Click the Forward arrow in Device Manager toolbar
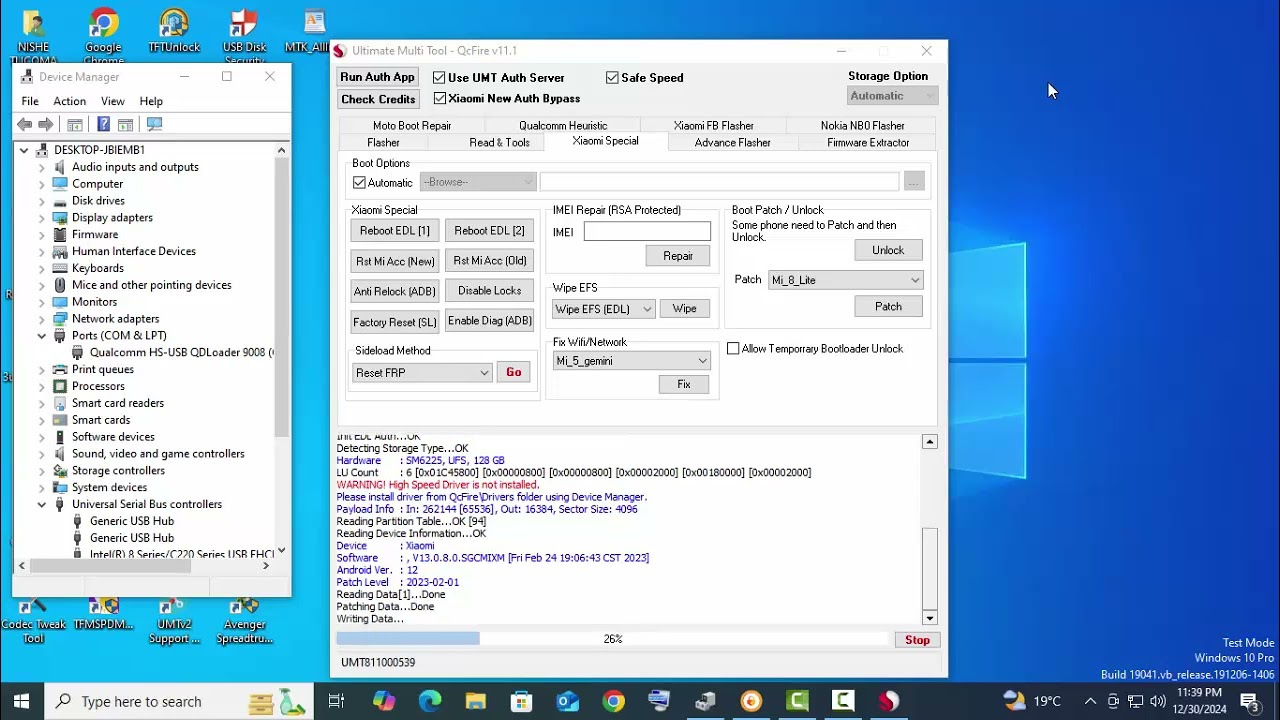 point(45,124)
